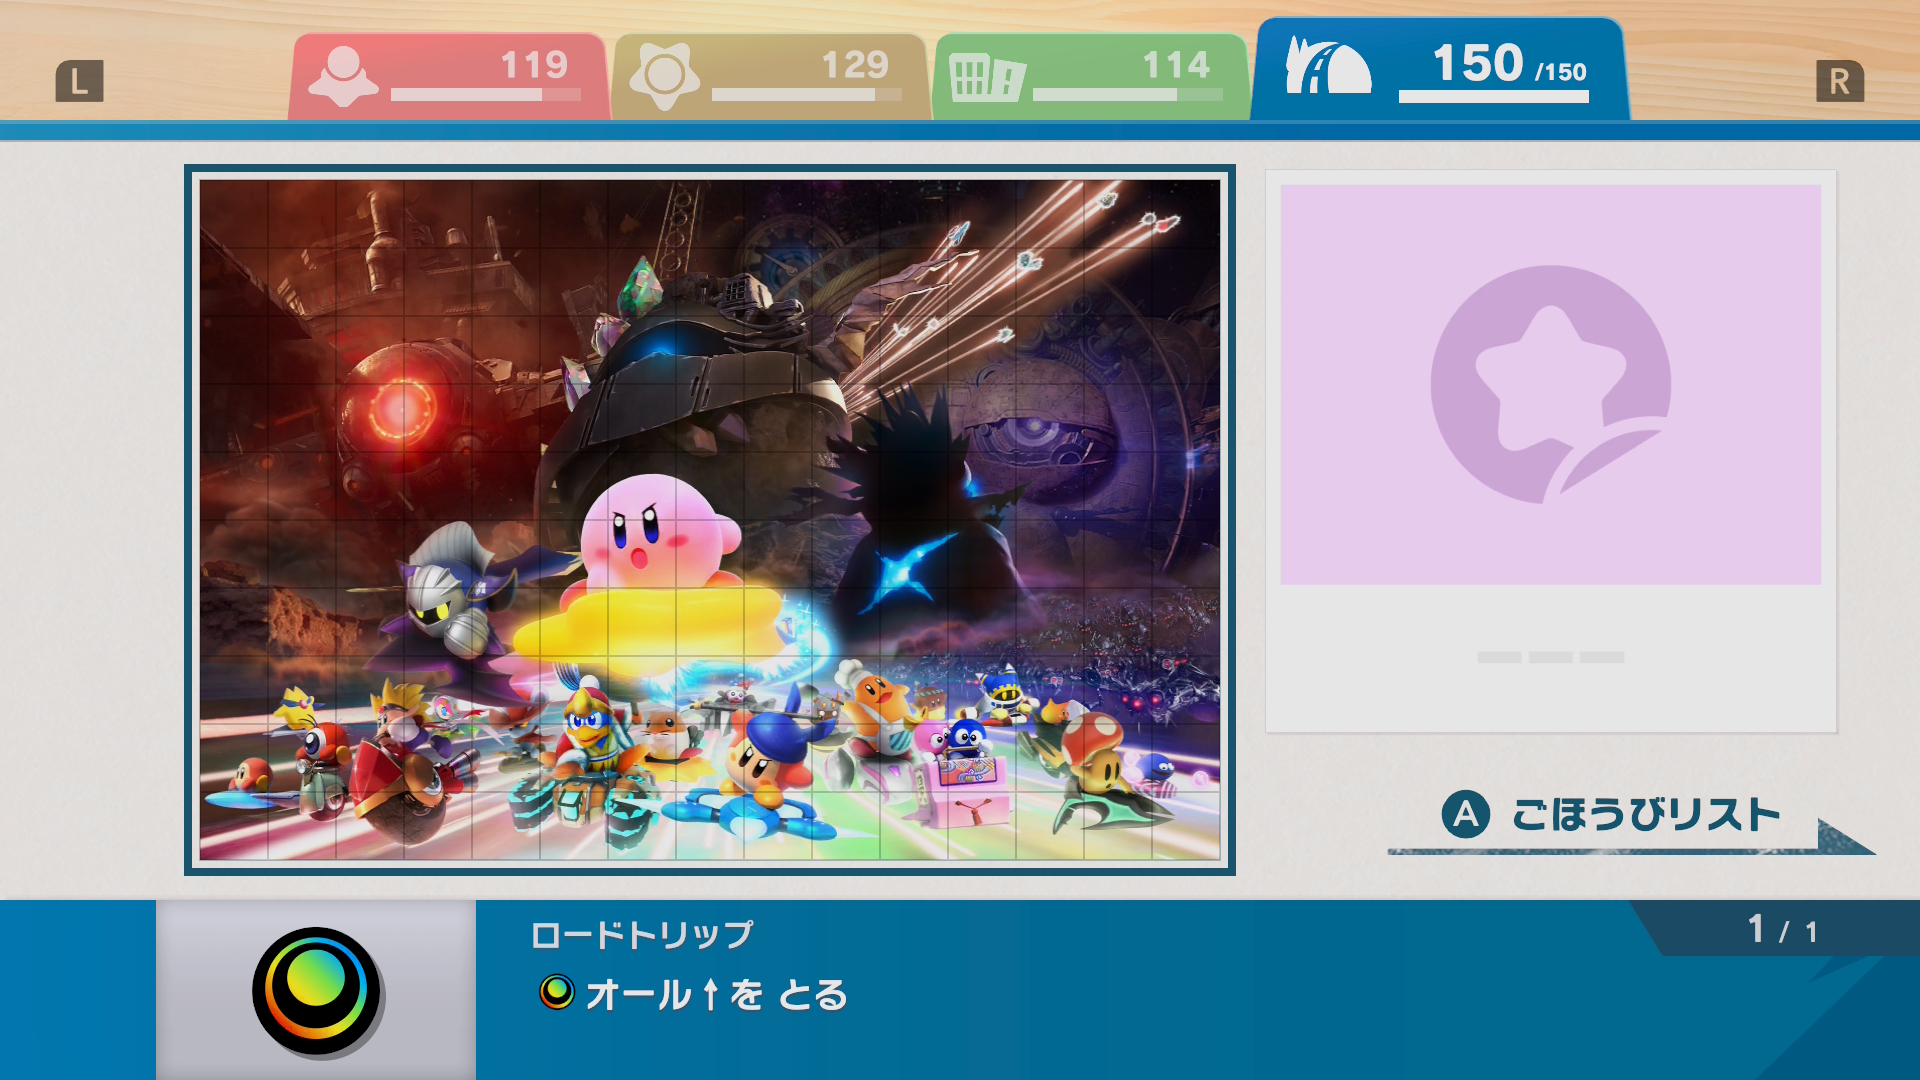The image size is (1920, 1080).
Task: Open the yellow star-ring tab showing 129
Action: pyautogui.click(x=770, y=77)
